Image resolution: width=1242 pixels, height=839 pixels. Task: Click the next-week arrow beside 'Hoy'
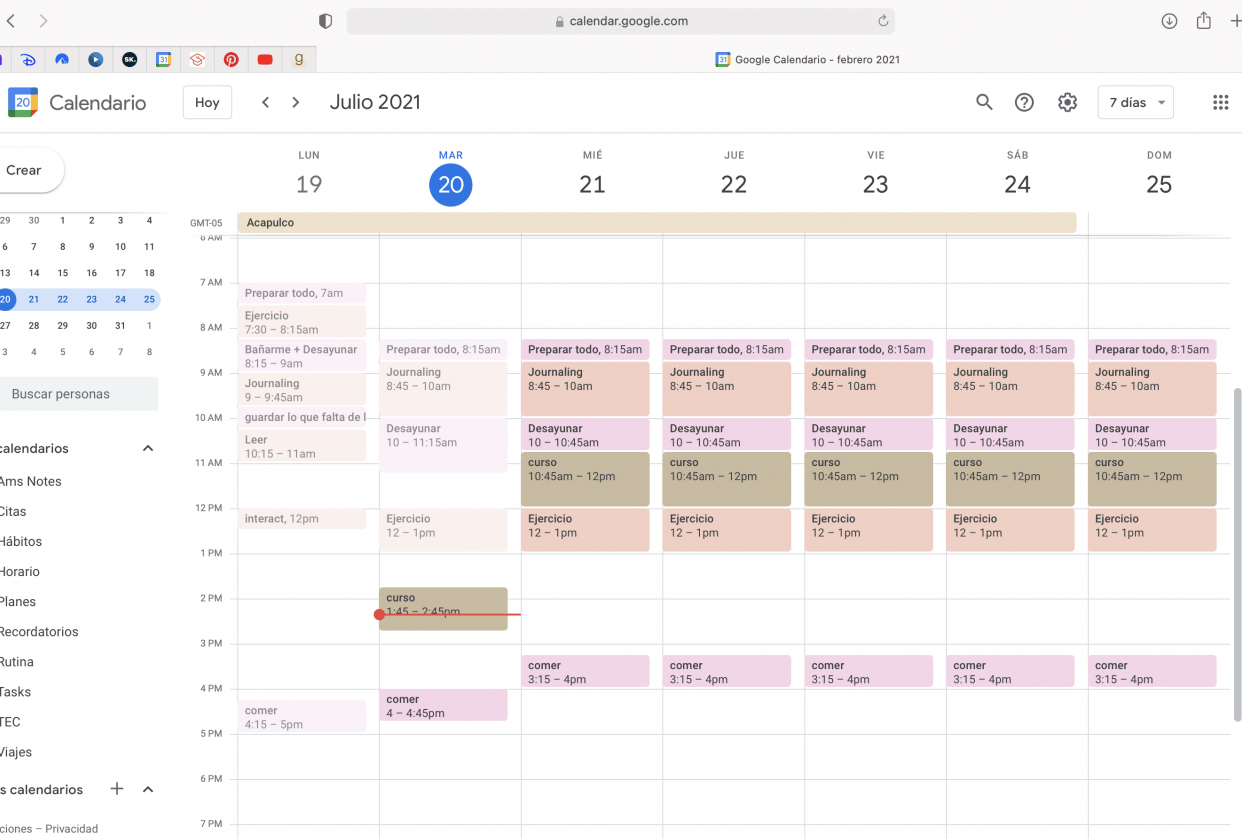[296, 102]
